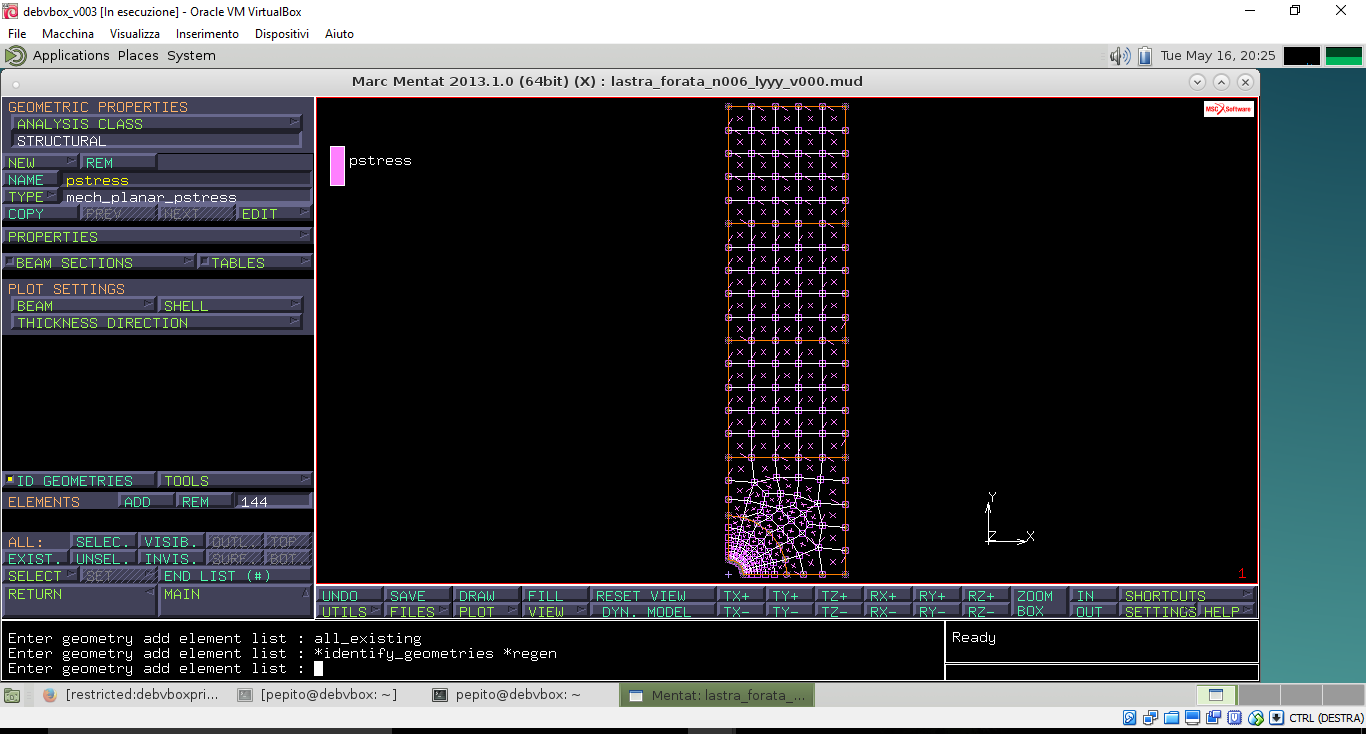Click TX- translate view button

[x=740, y=611]
